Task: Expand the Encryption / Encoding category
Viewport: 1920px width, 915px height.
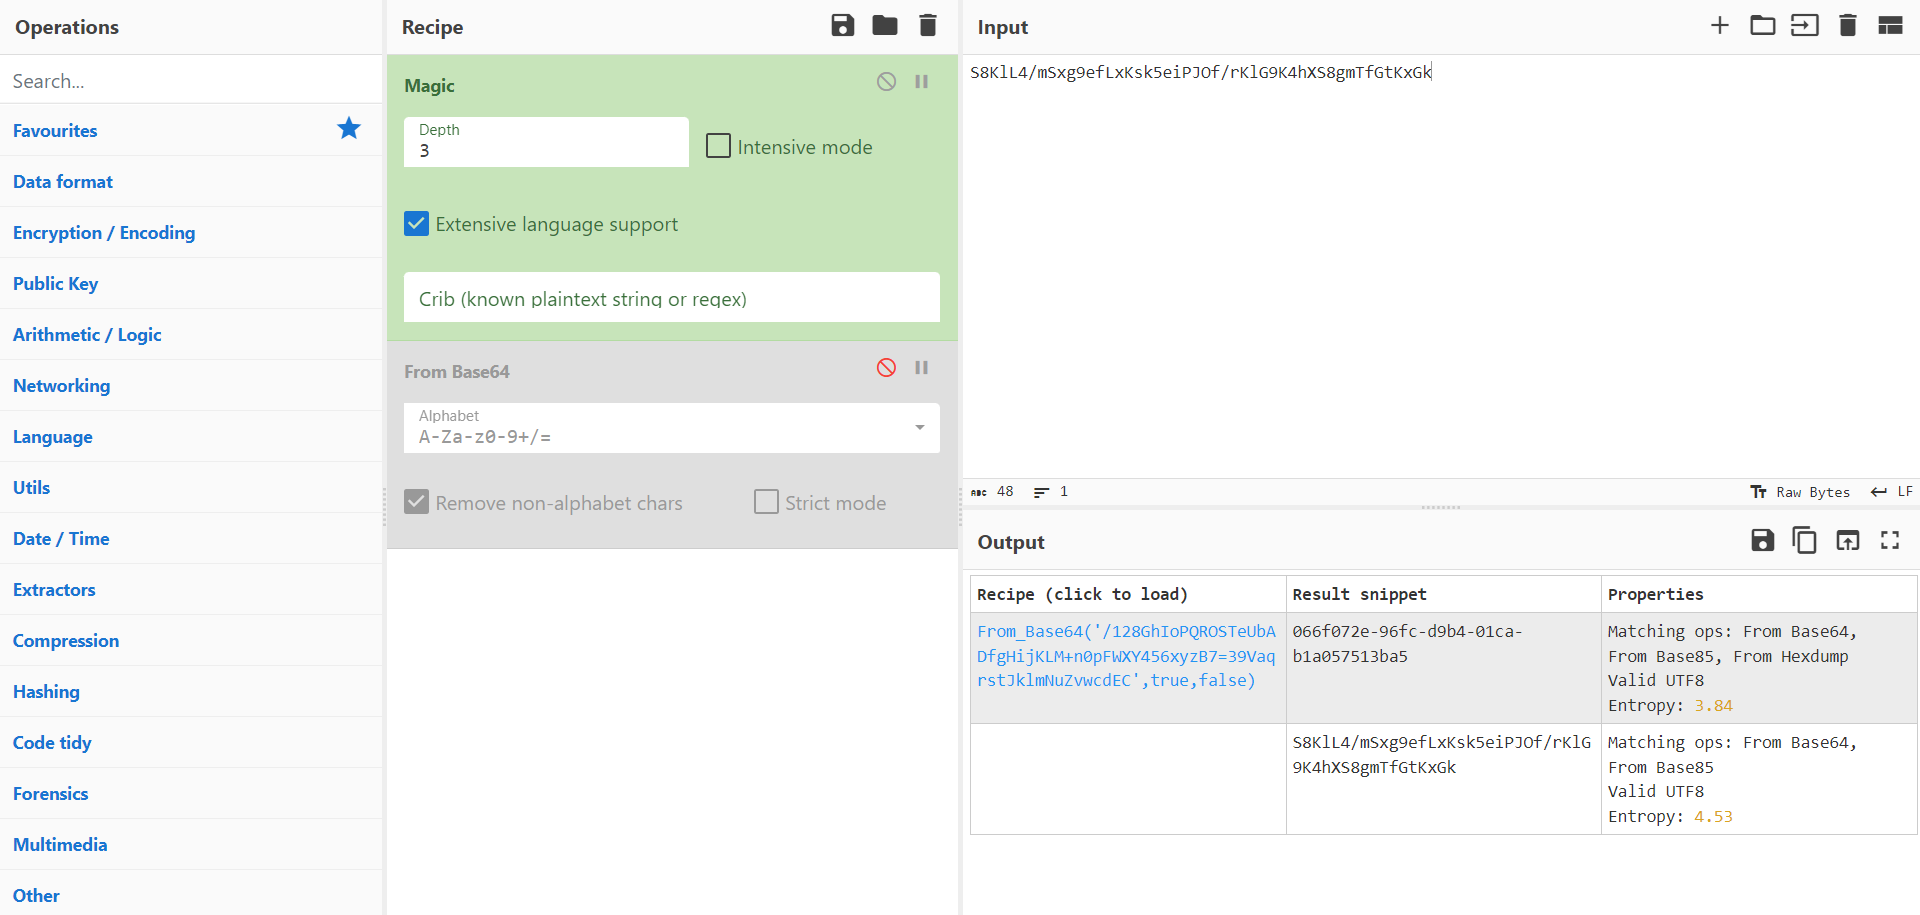Action: pos(104,233)
